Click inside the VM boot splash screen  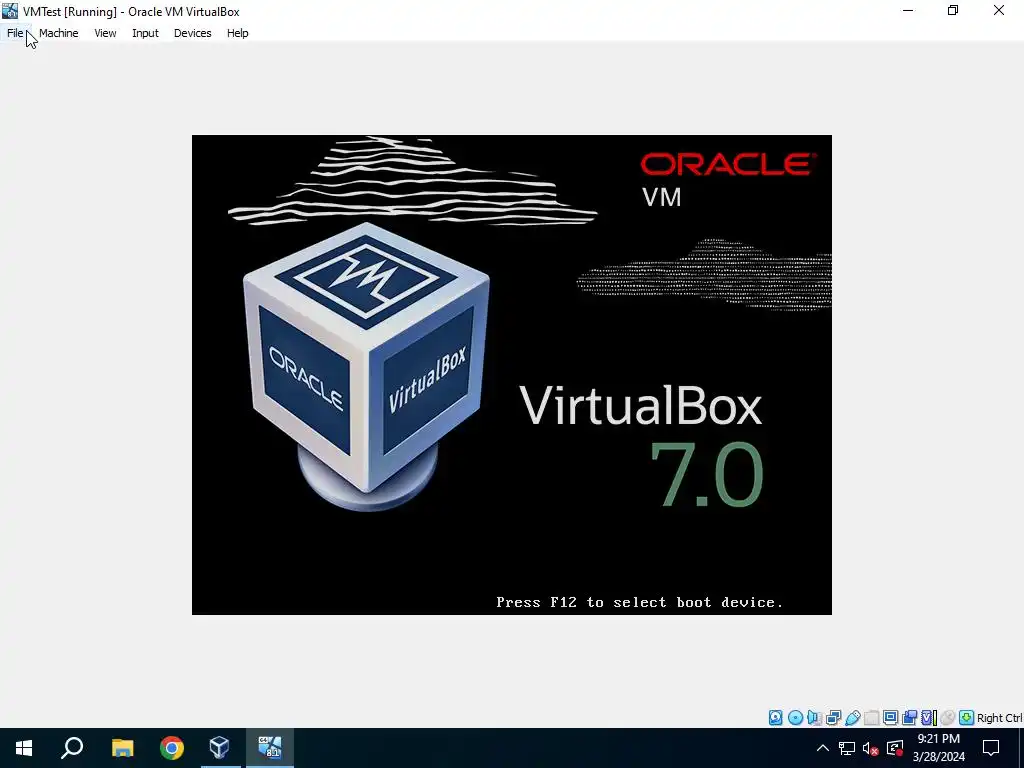click(x=511, y=375)
